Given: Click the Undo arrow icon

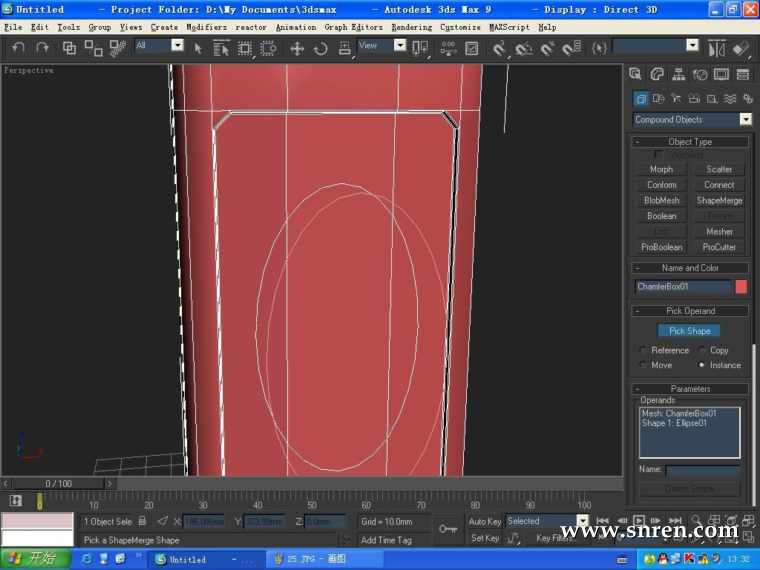Looking at the screenshot, I should tap(18, 47).
